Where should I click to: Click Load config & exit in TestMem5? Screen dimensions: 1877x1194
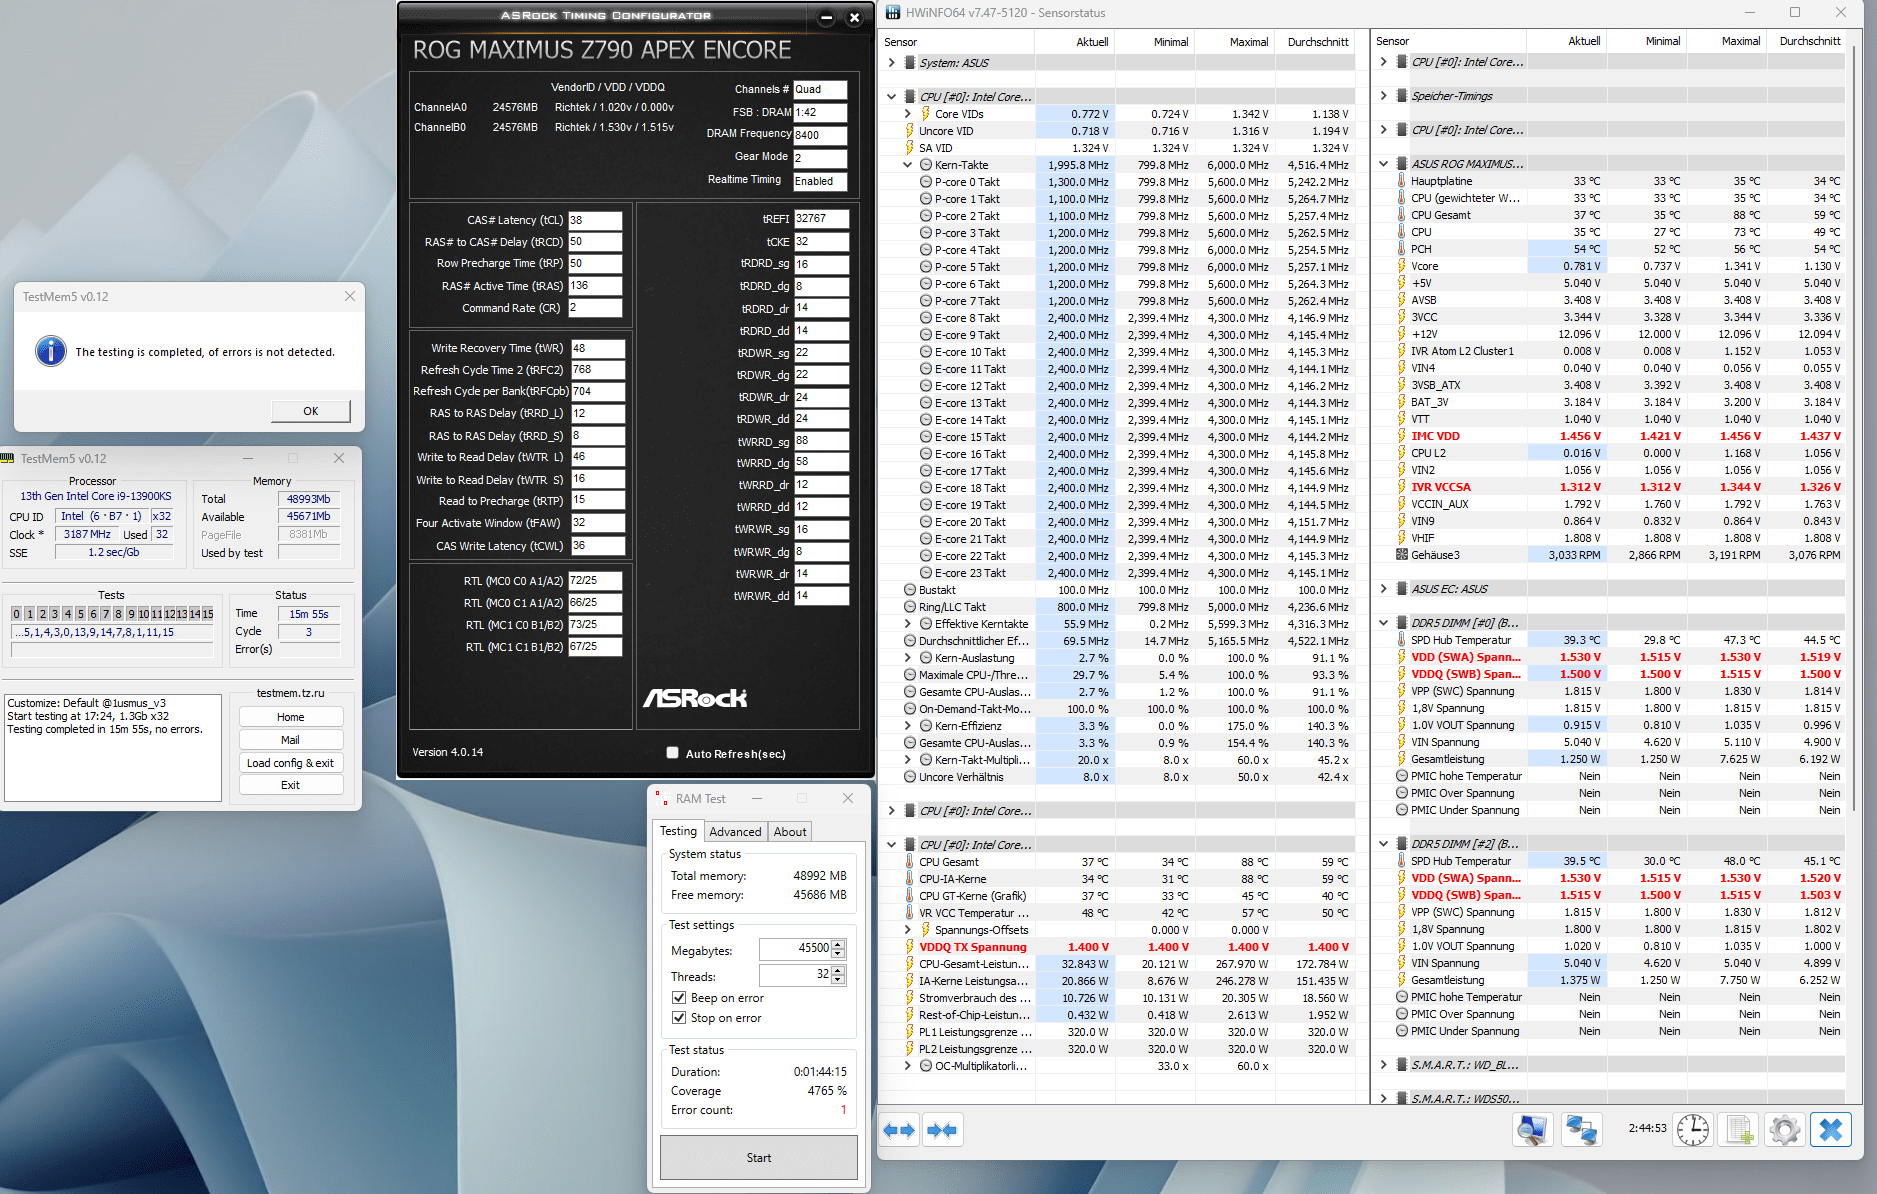291,763
